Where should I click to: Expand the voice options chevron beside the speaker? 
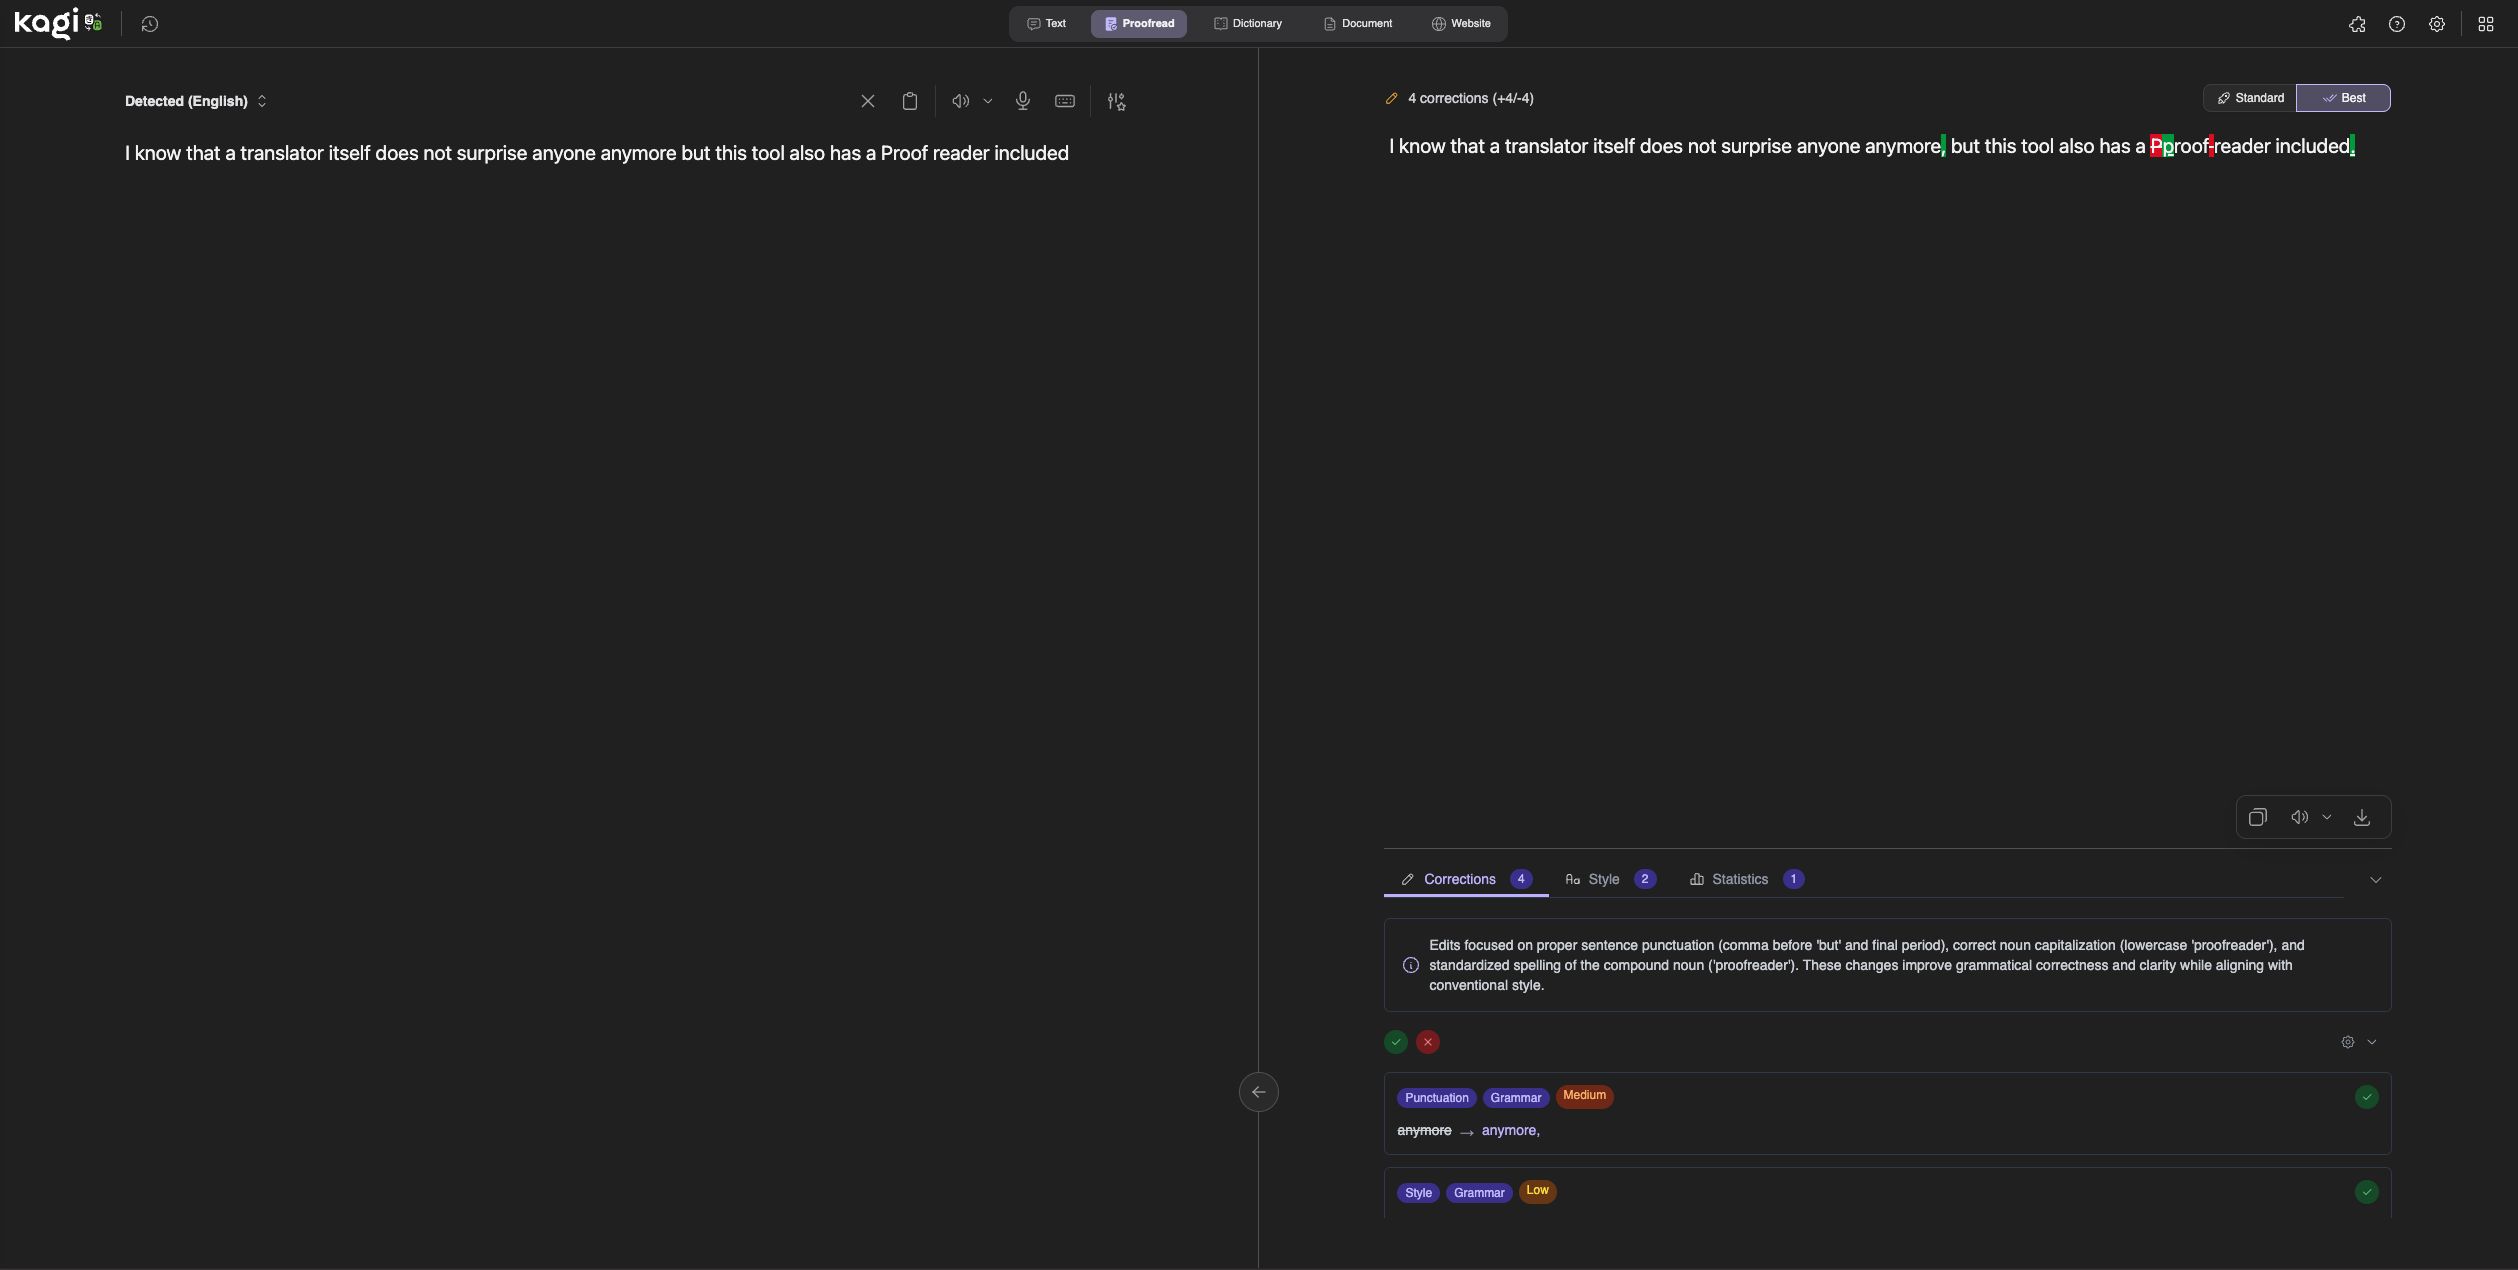[988, 100]
